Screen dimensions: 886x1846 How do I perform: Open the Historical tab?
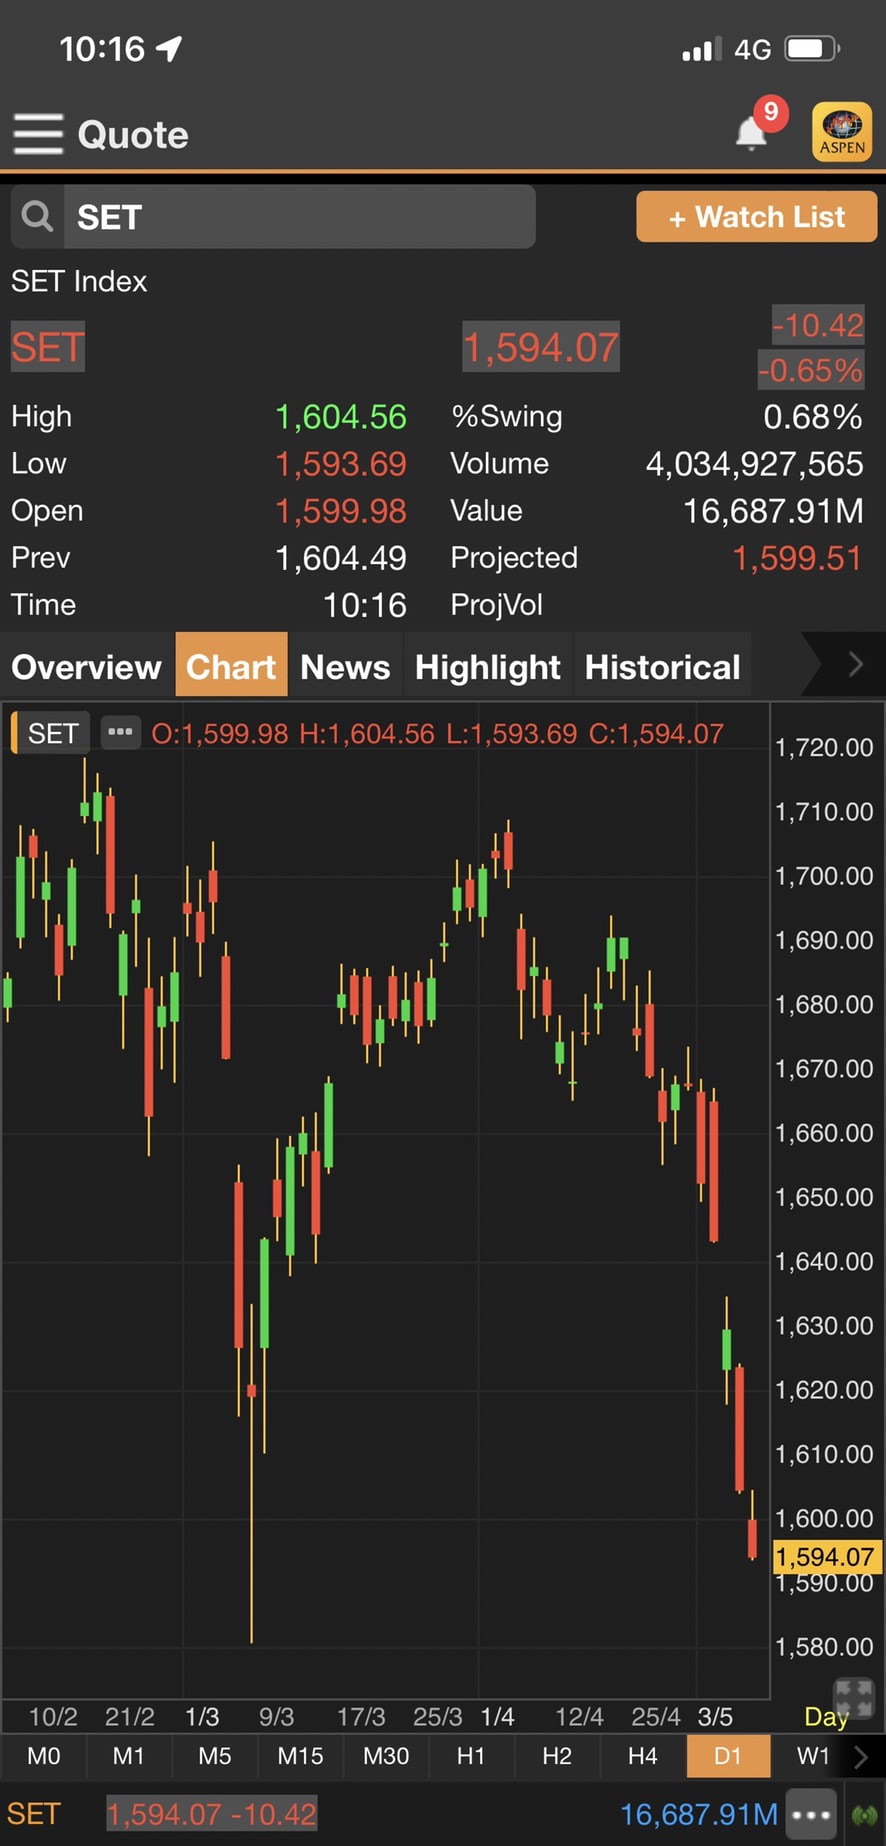point(662,667)
